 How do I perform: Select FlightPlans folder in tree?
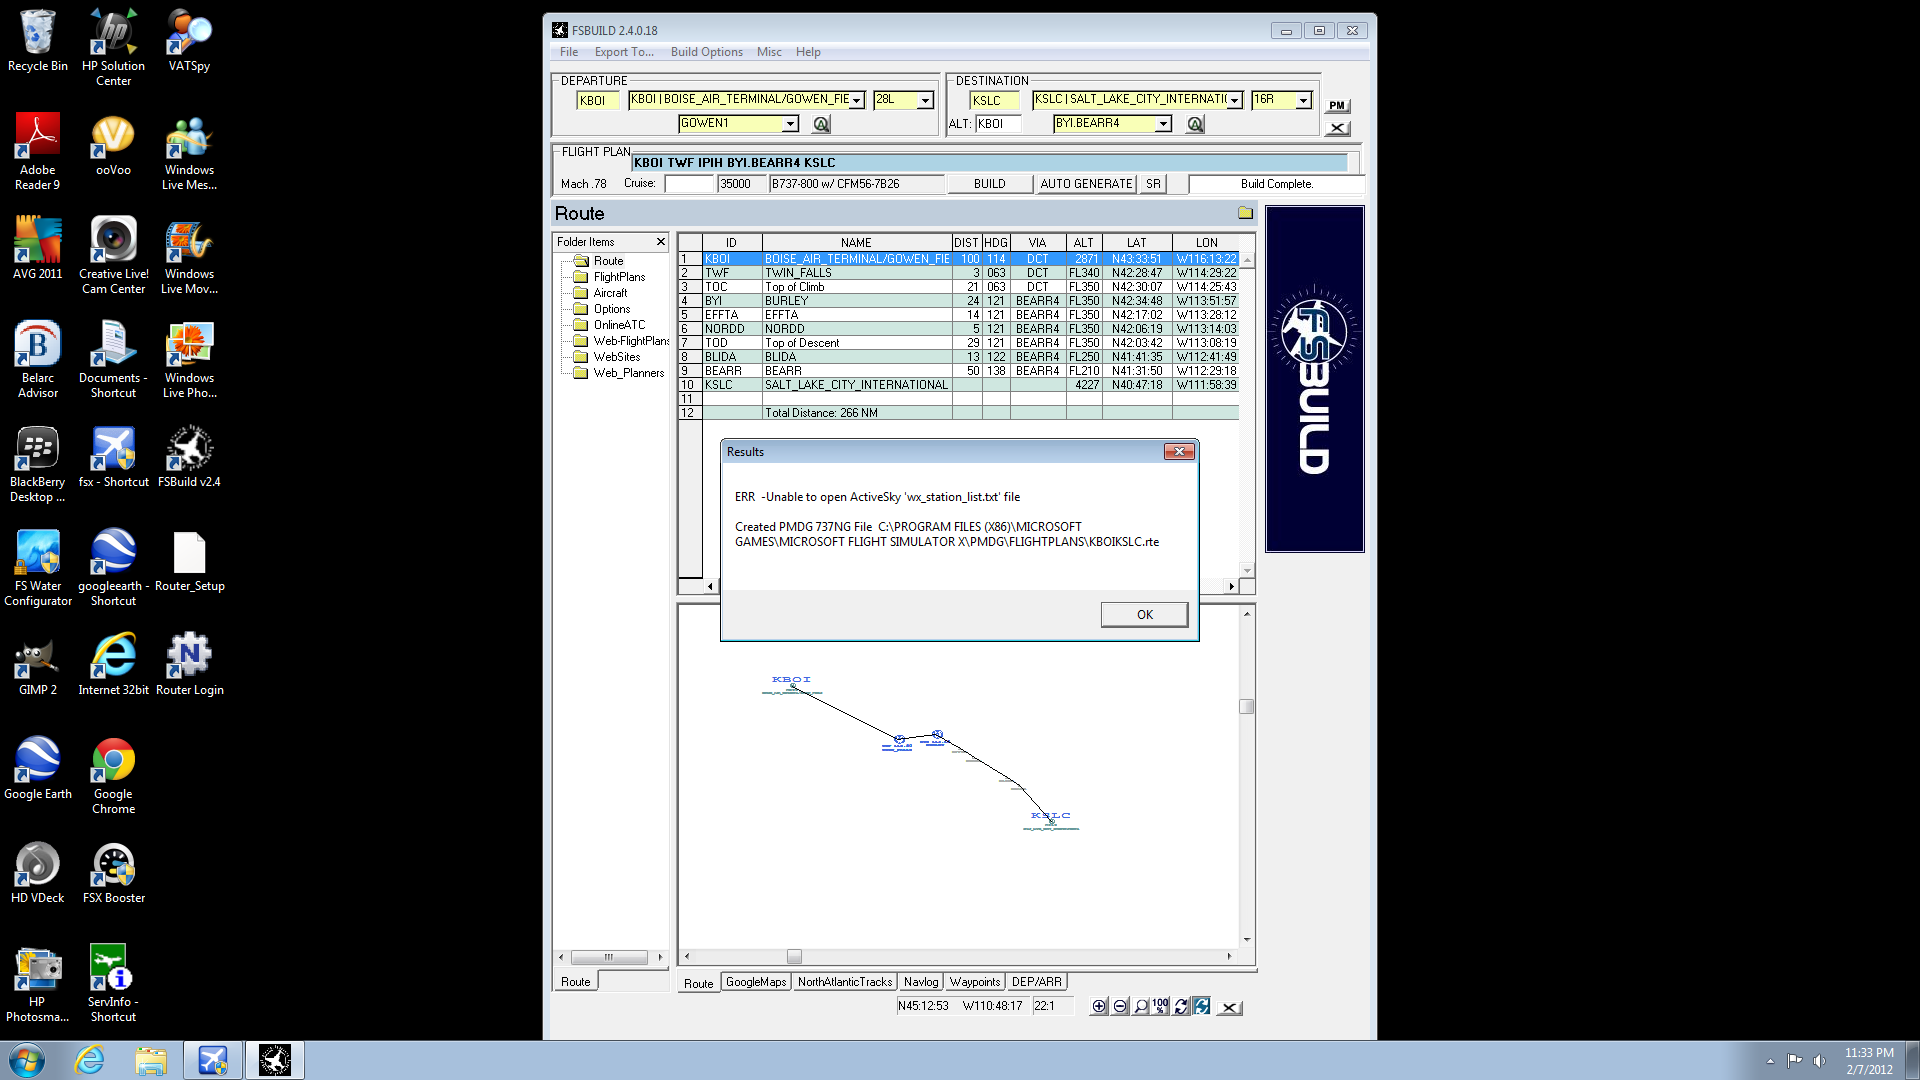tap(619, 277)
